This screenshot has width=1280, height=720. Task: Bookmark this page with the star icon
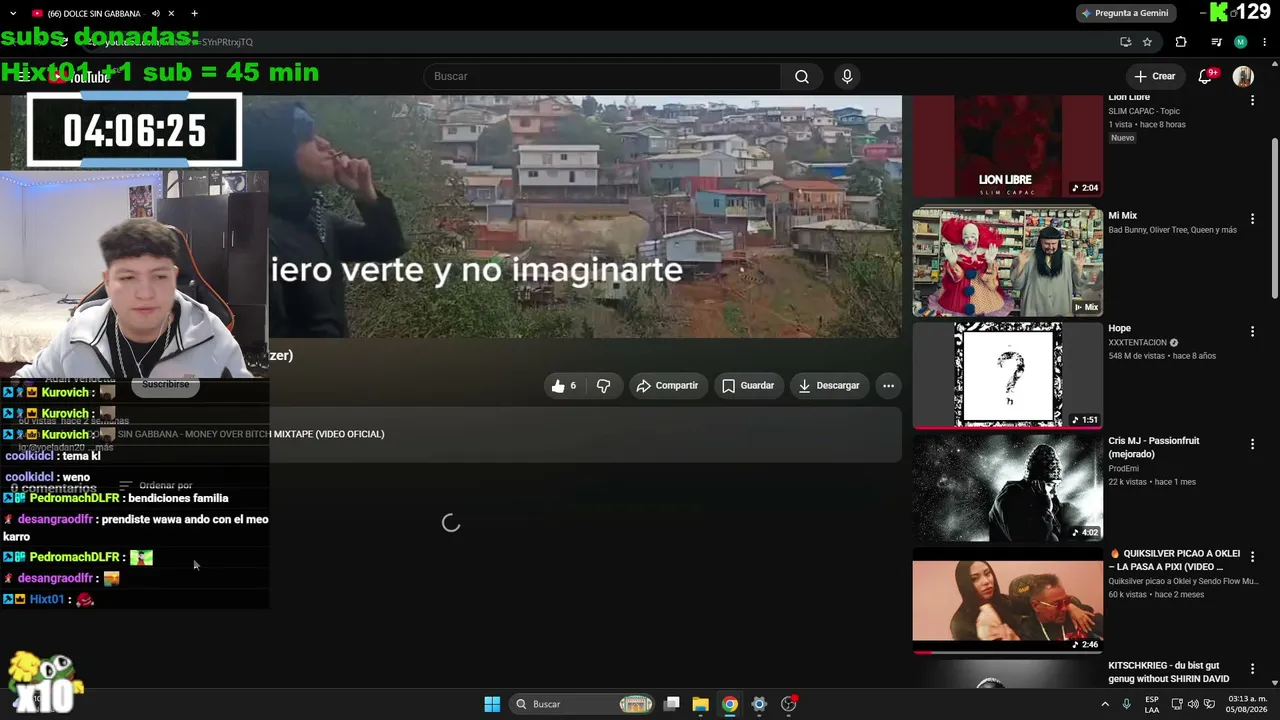click(x=1147, y=42)
